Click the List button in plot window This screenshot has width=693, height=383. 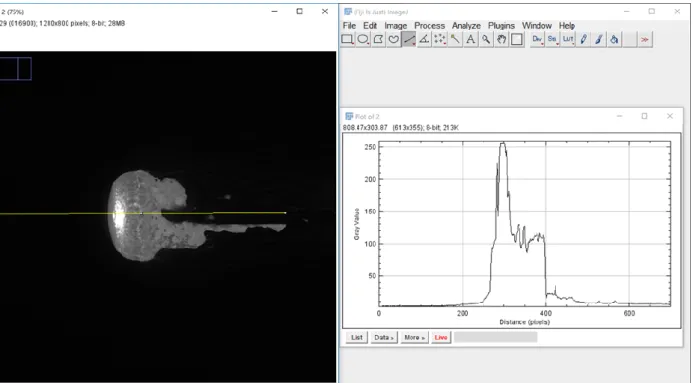coord(357,337)
